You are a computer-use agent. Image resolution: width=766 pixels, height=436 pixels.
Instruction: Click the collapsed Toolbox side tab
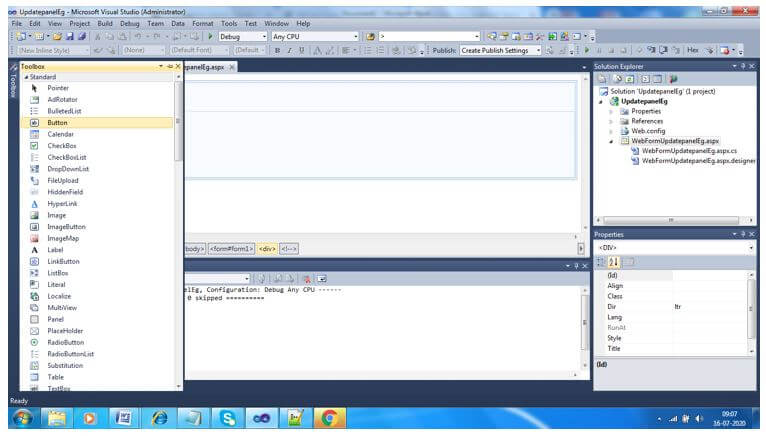[x=13, y=82]
